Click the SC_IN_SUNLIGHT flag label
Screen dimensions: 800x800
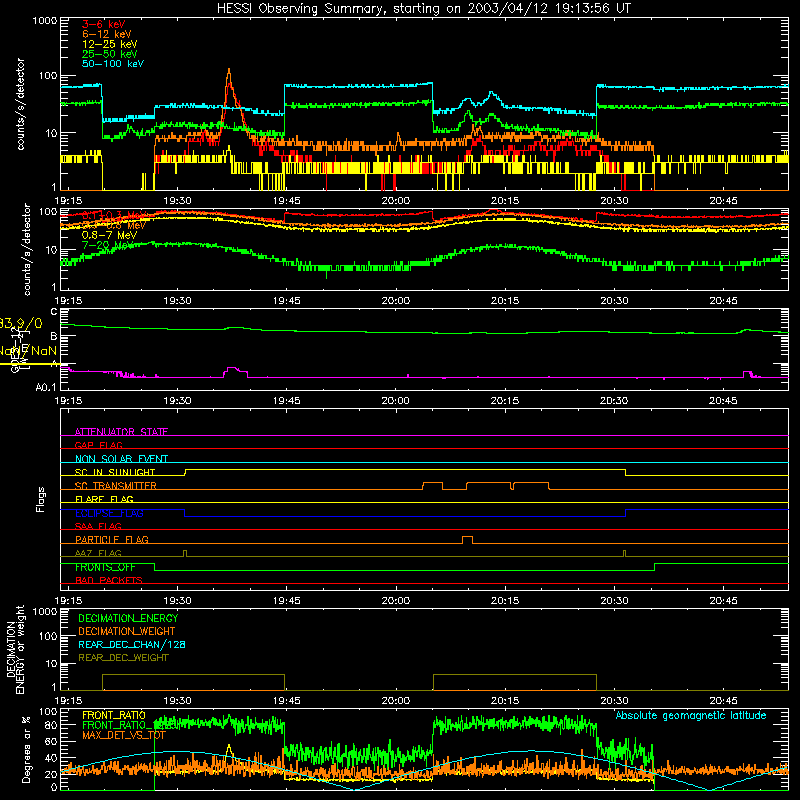pos(115,472)
